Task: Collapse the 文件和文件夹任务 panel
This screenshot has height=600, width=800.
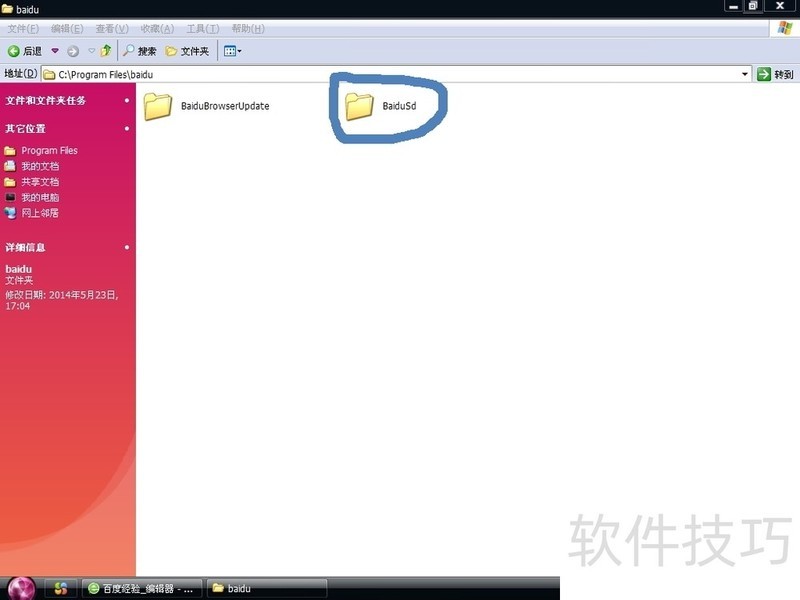Action: point(127,101)
